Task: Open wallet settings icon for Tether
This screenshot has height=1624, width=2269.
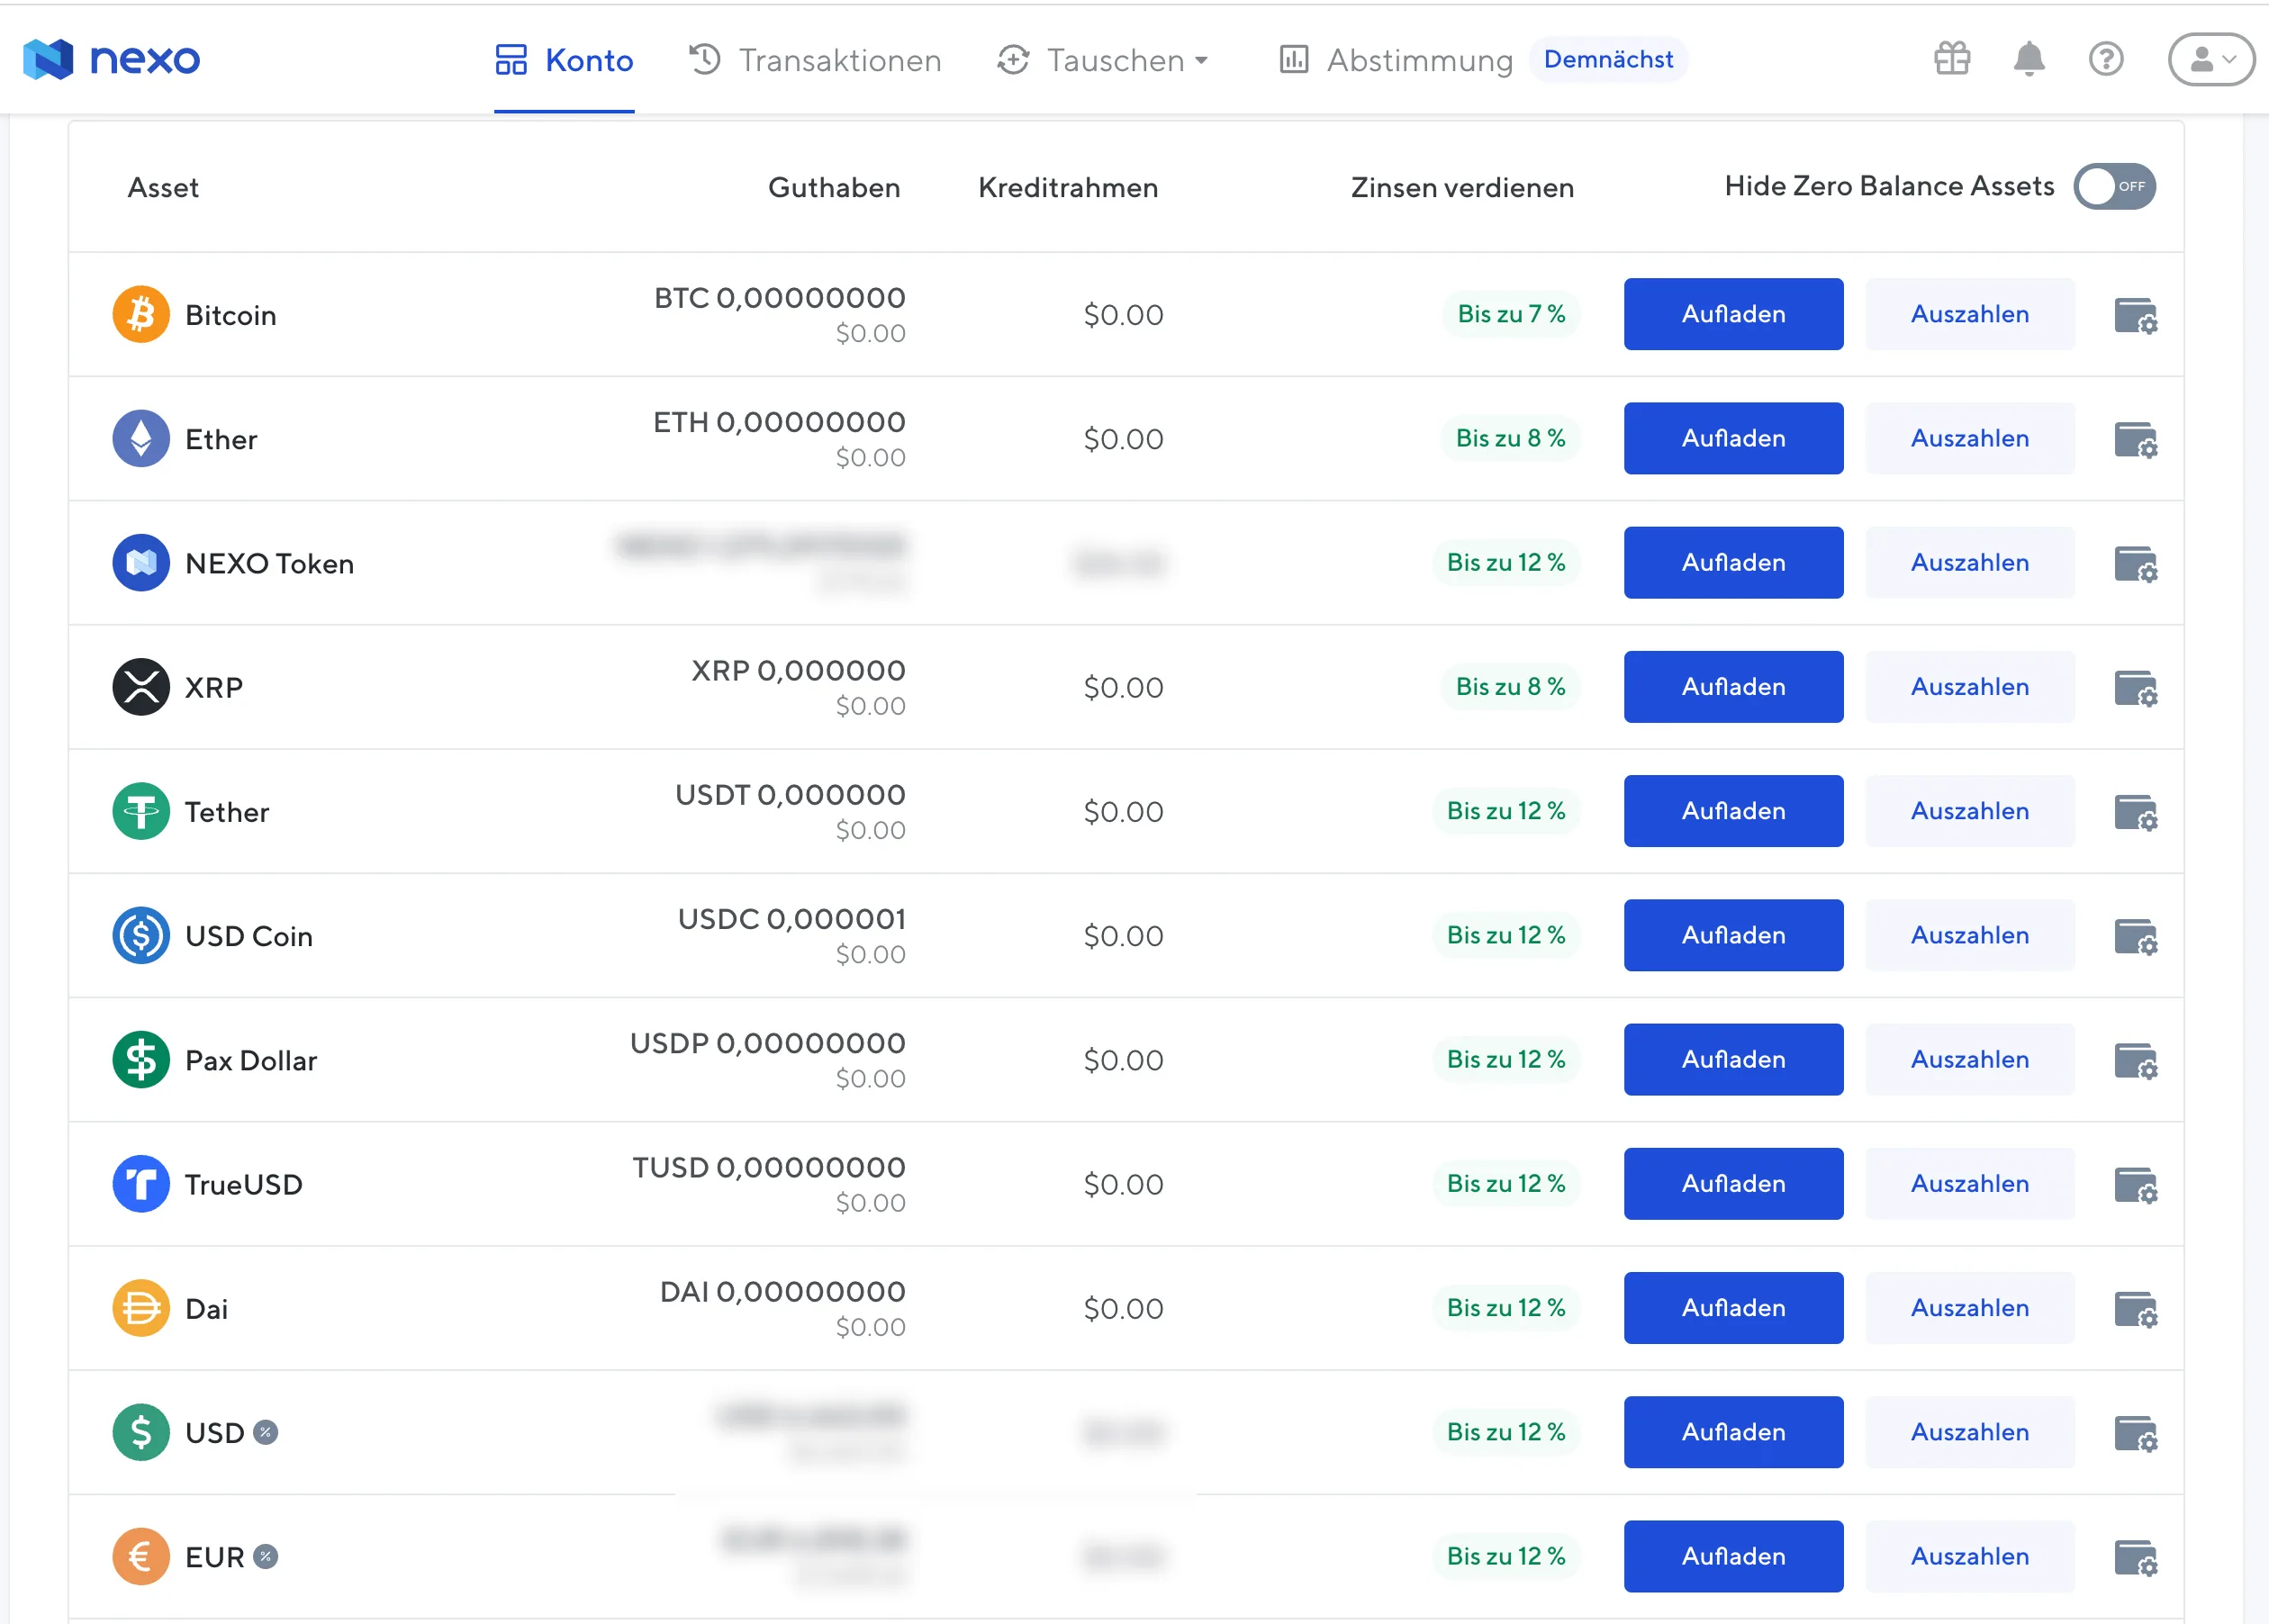Action: coord(2135,813)
